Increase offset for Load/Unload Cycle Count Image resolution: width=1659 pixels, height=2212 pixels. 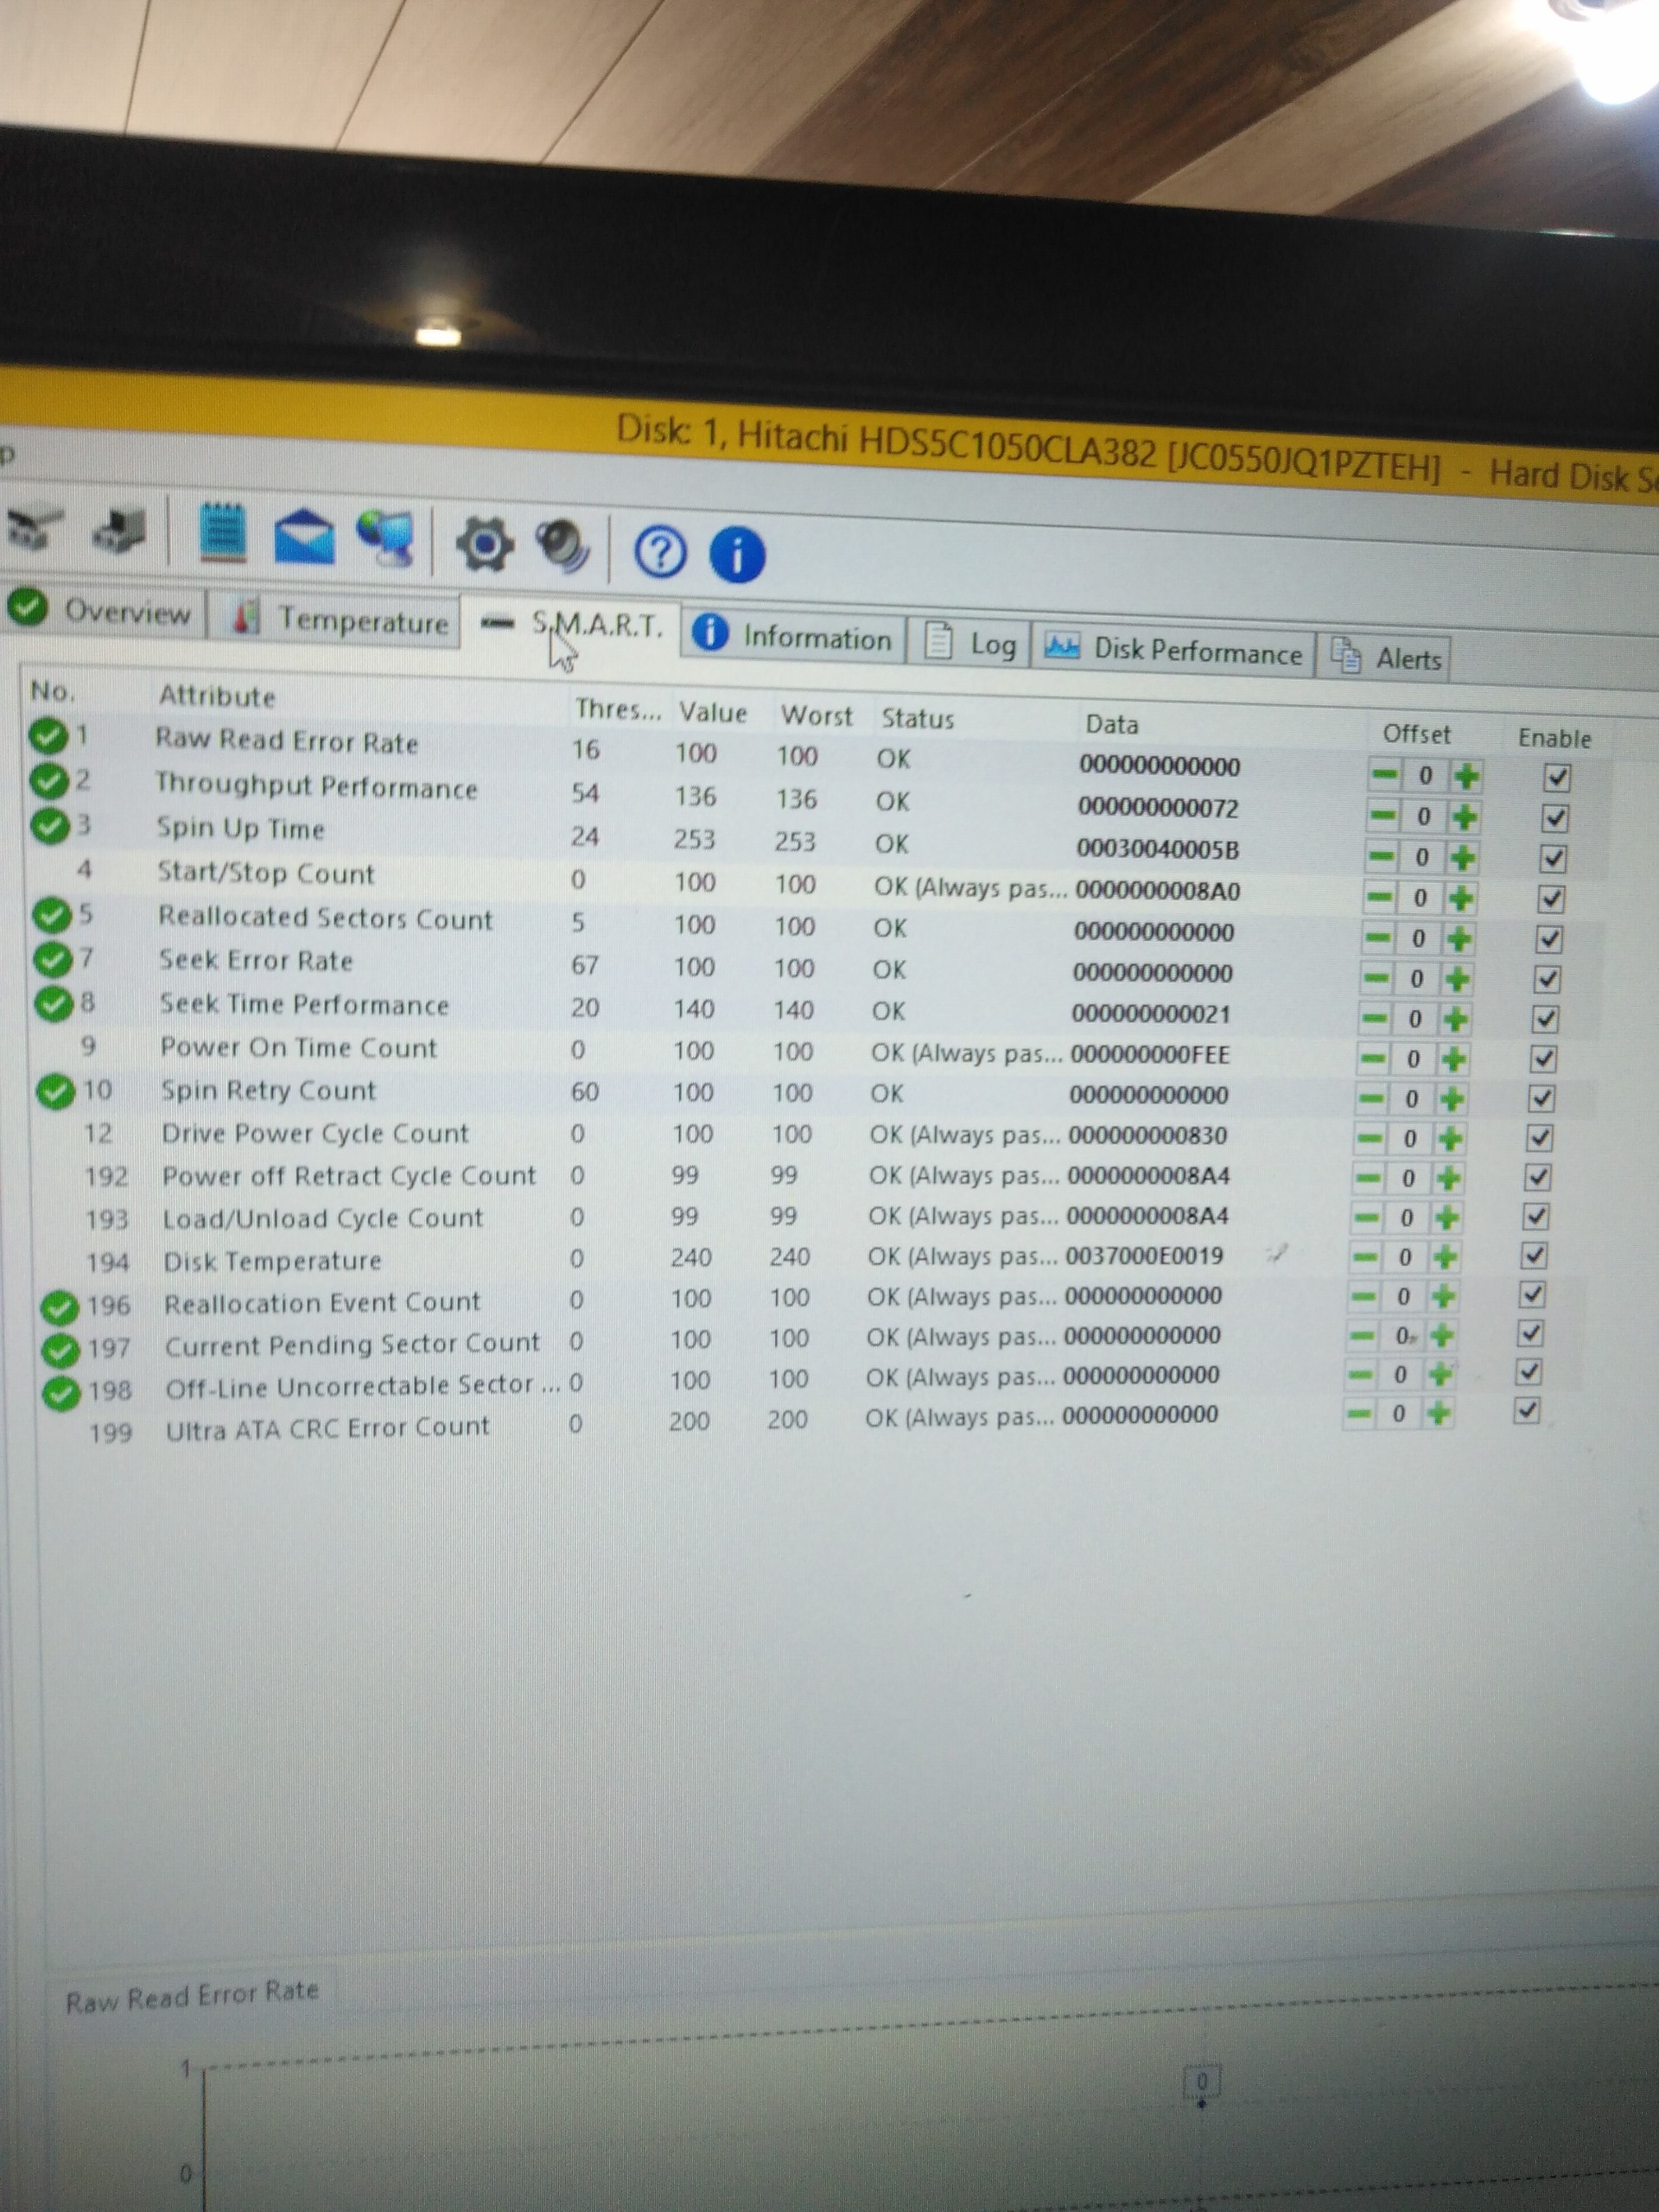point(1447,1217)
